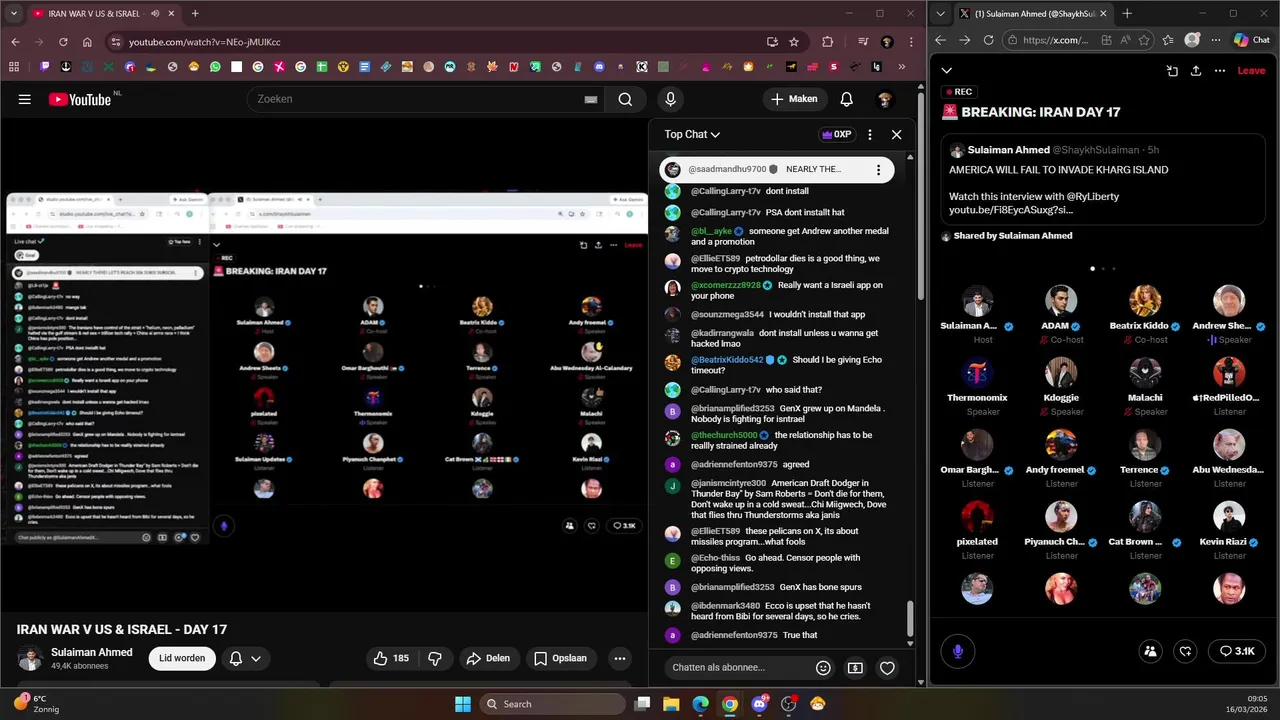1280x720 pixels.
Task: Click the Opslaan save button
Action: (560, 658)
